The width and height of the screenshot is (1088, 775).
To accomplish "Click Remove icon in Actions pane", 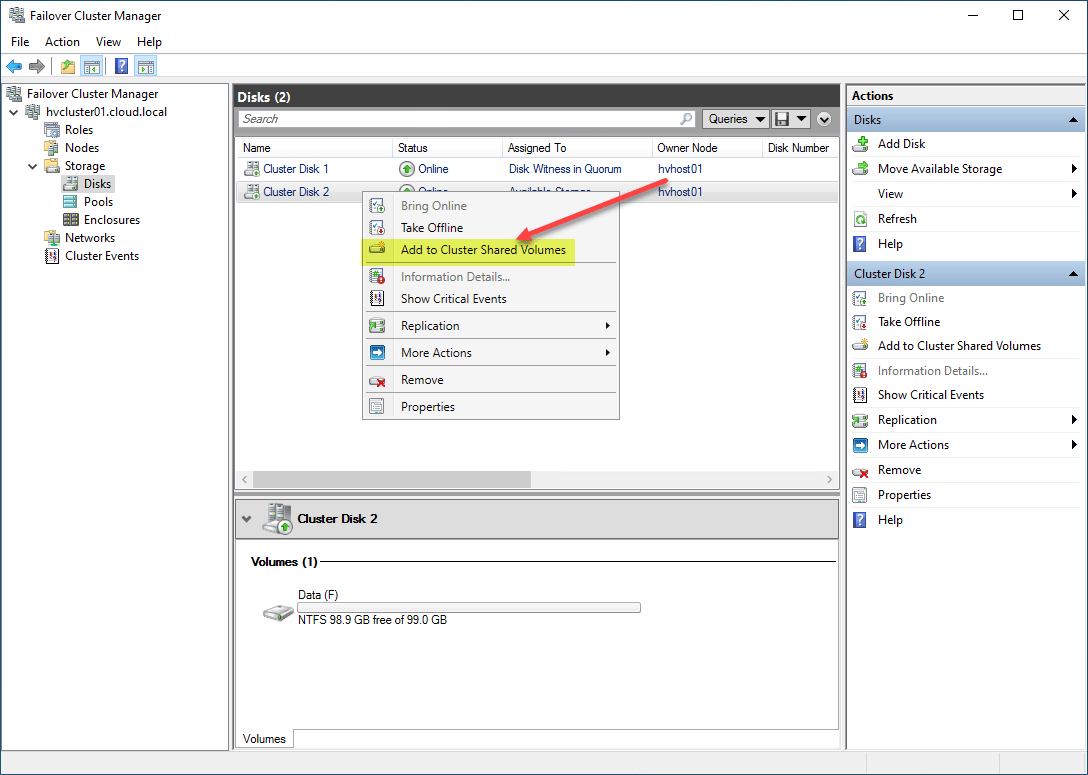I will pos(860,471).
